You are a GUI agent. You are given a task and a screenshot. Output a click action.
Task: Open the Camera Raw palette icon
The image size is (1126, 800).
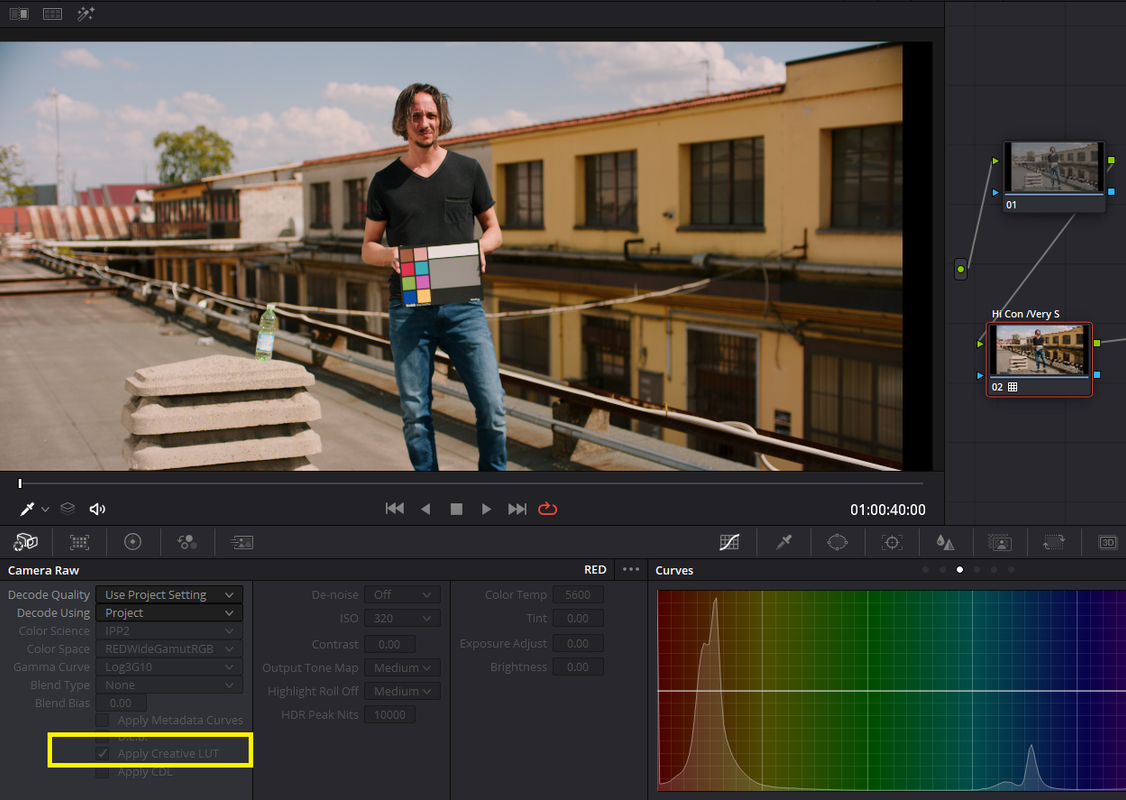coord(26,542)
